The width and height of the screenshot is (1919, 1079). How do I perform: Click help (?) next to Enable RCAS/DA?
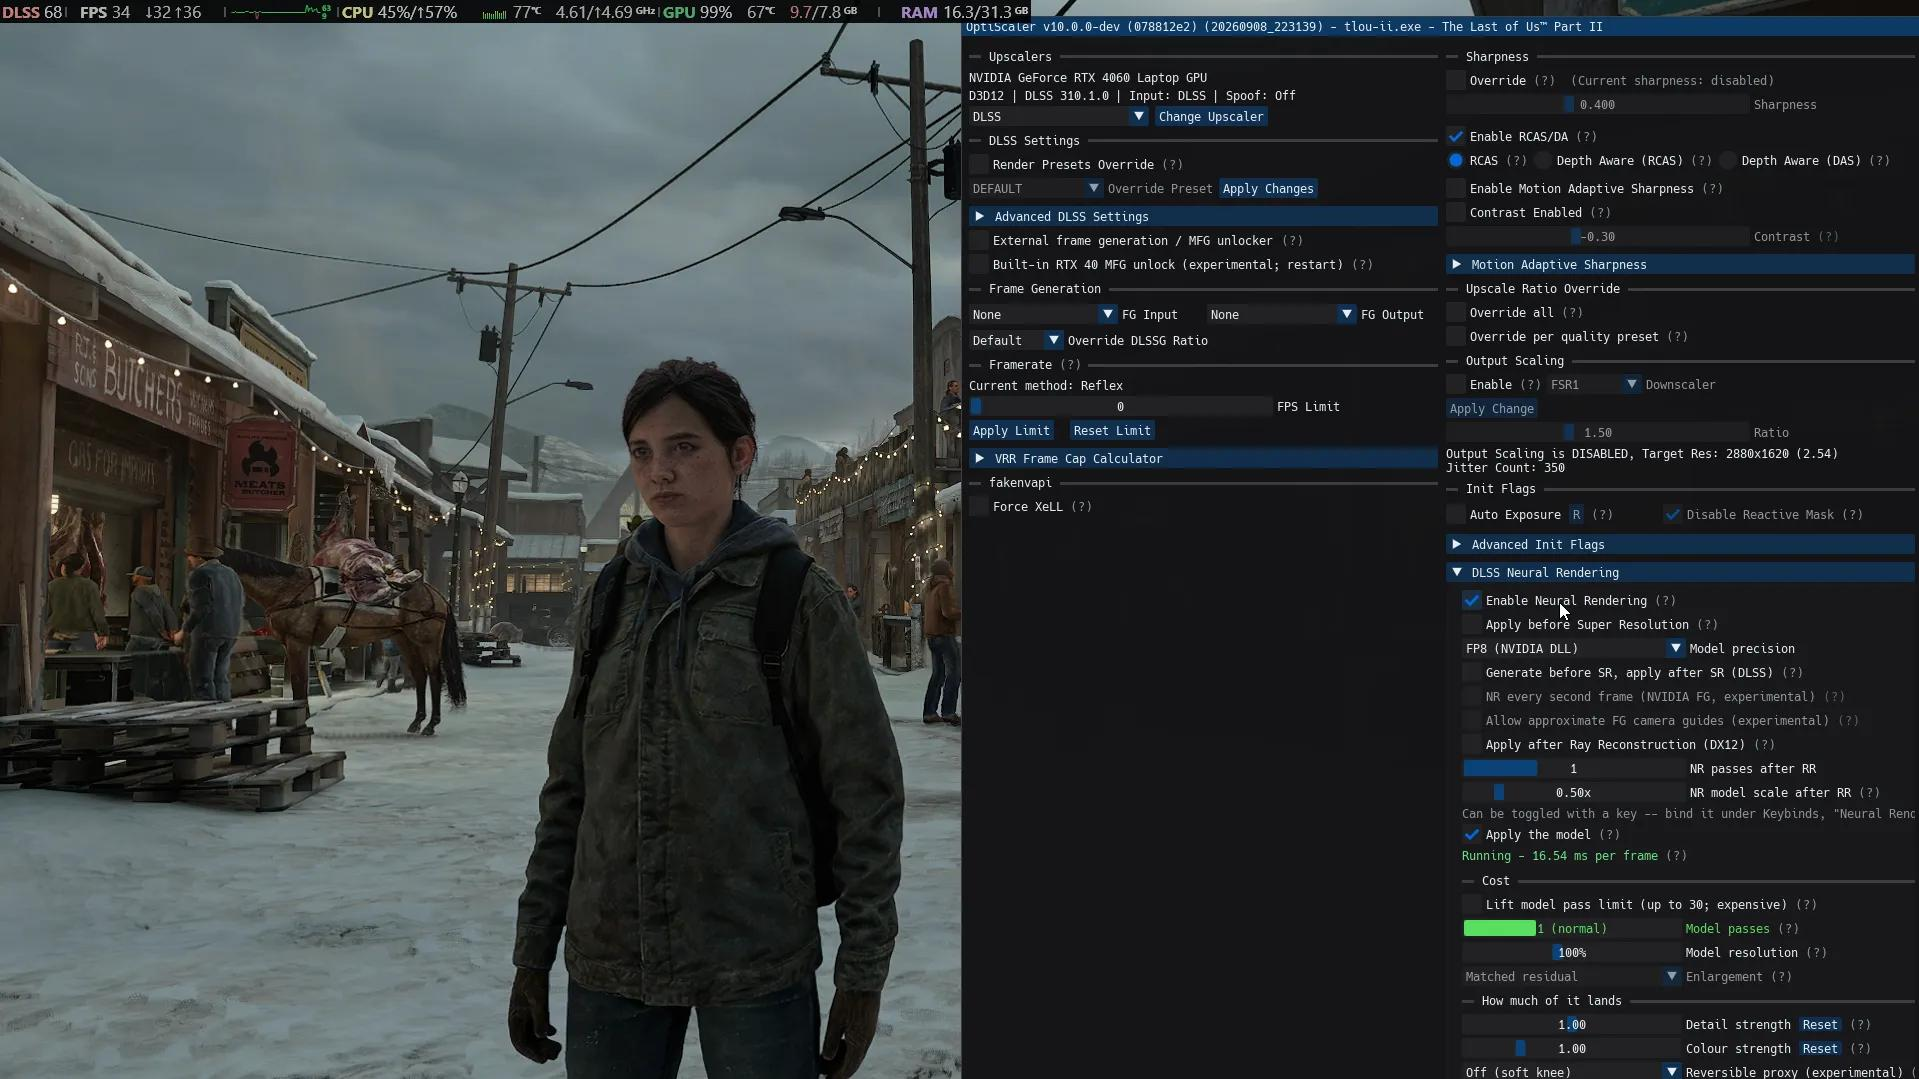pyautogui.click(x=1586, y=137)
